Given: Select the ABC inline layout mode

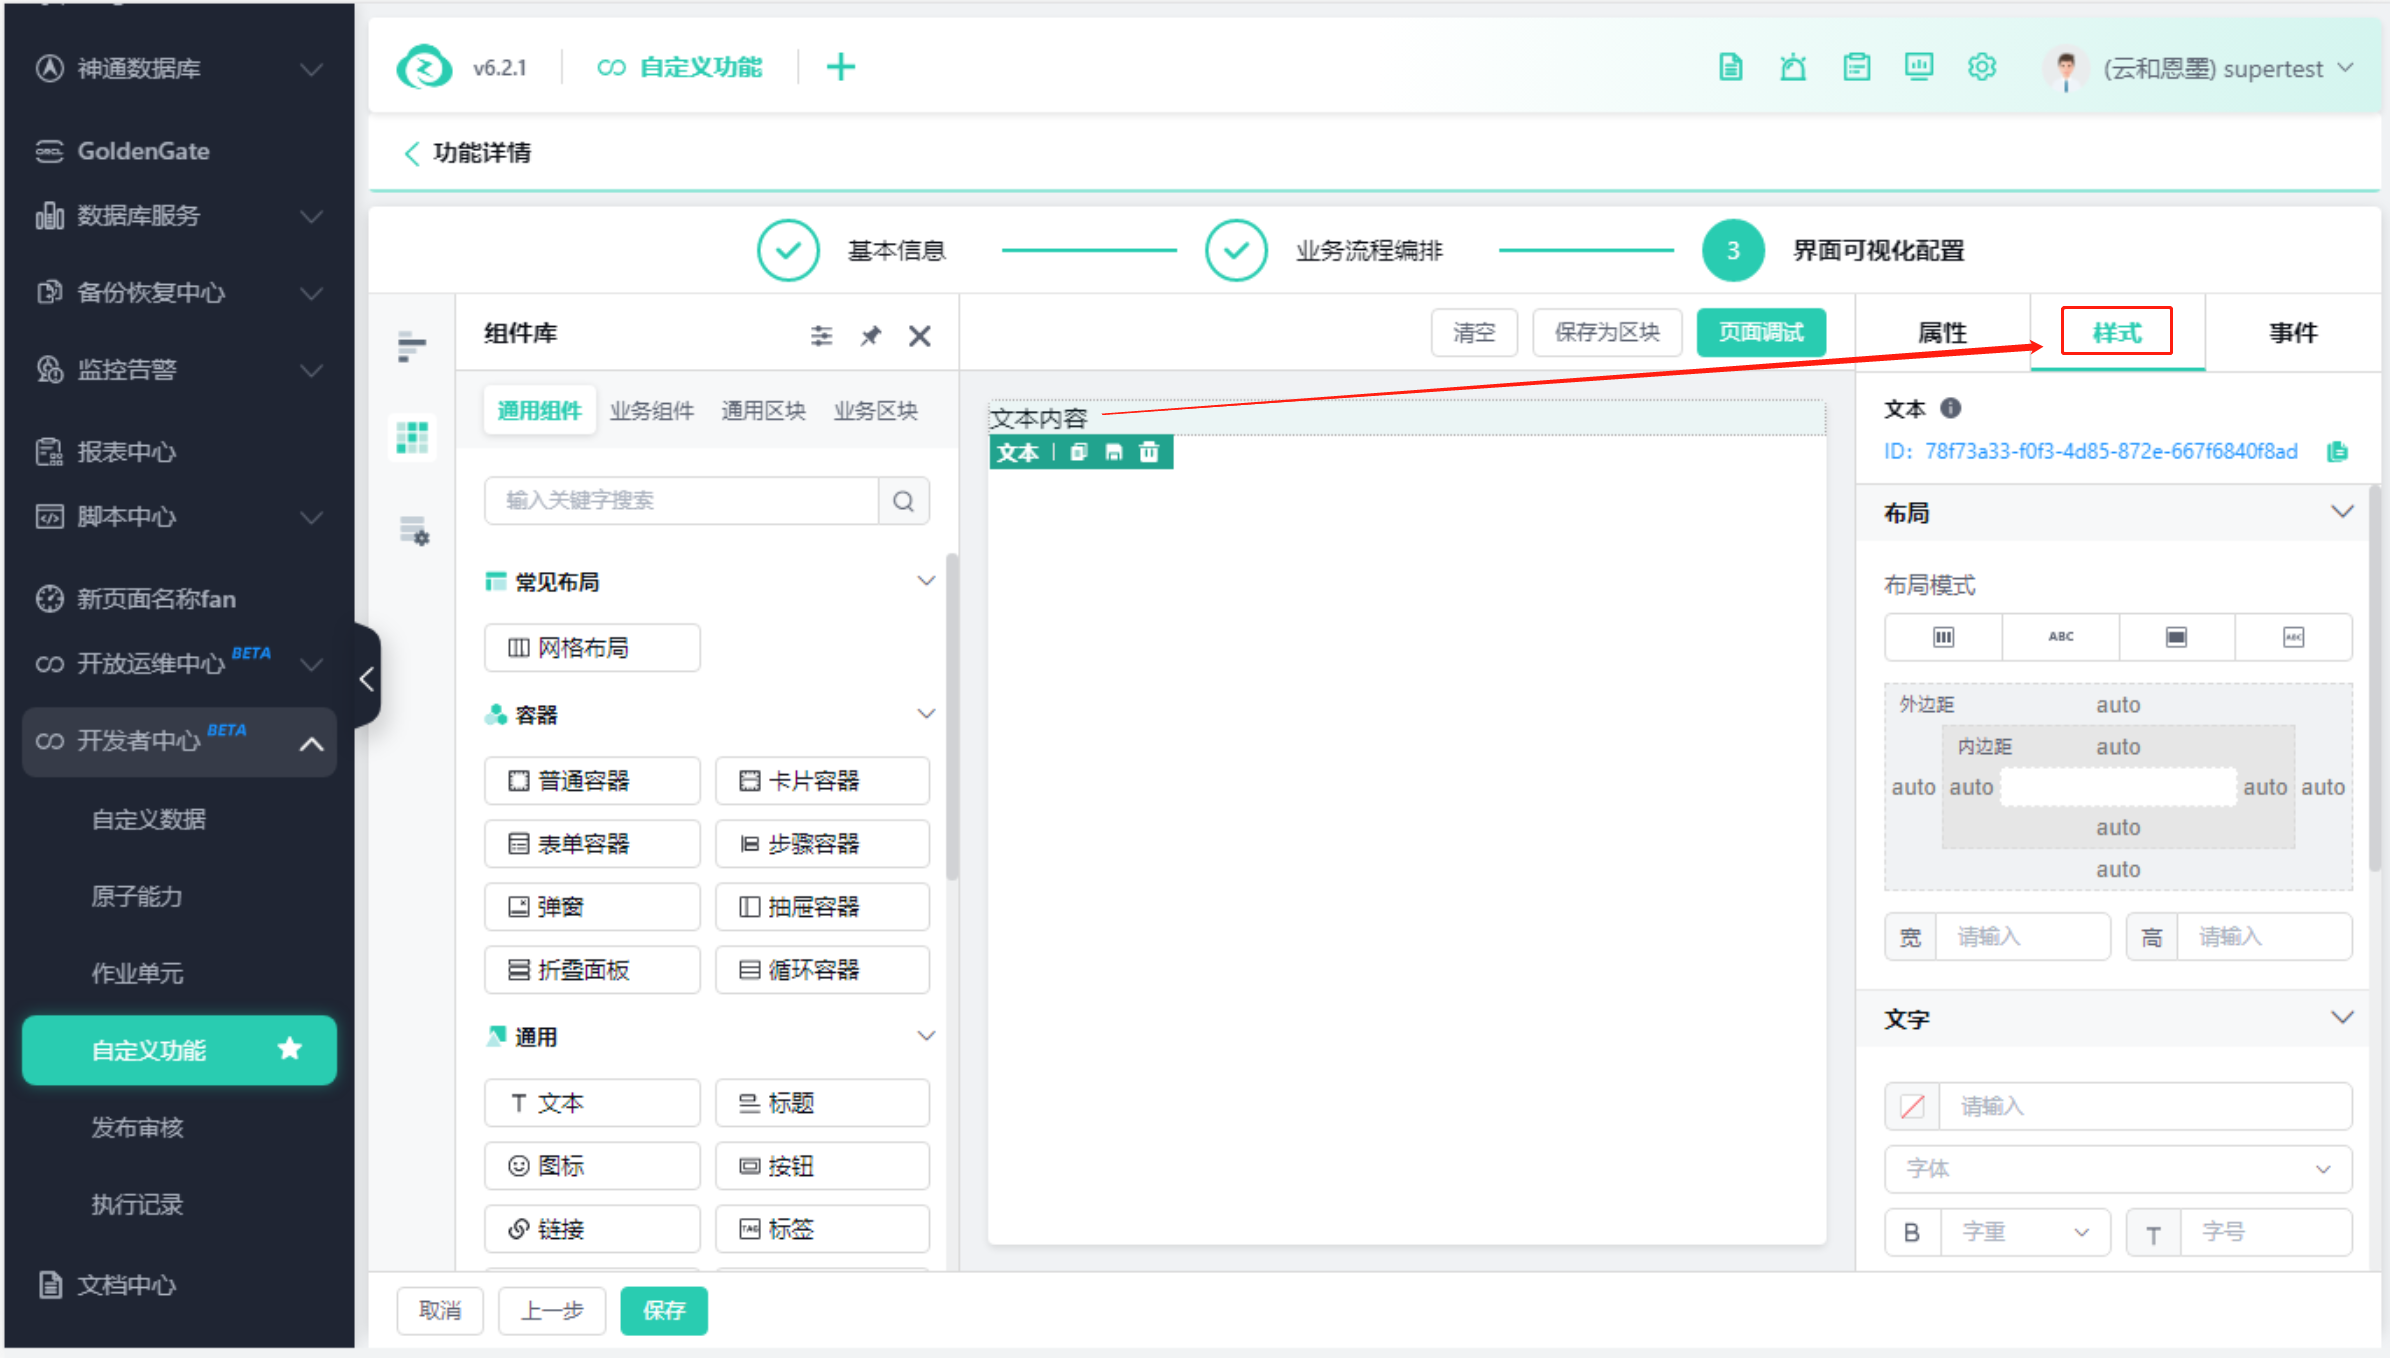Looking at the screenshot, I should pyautogui.click(x=2060, y=637).
